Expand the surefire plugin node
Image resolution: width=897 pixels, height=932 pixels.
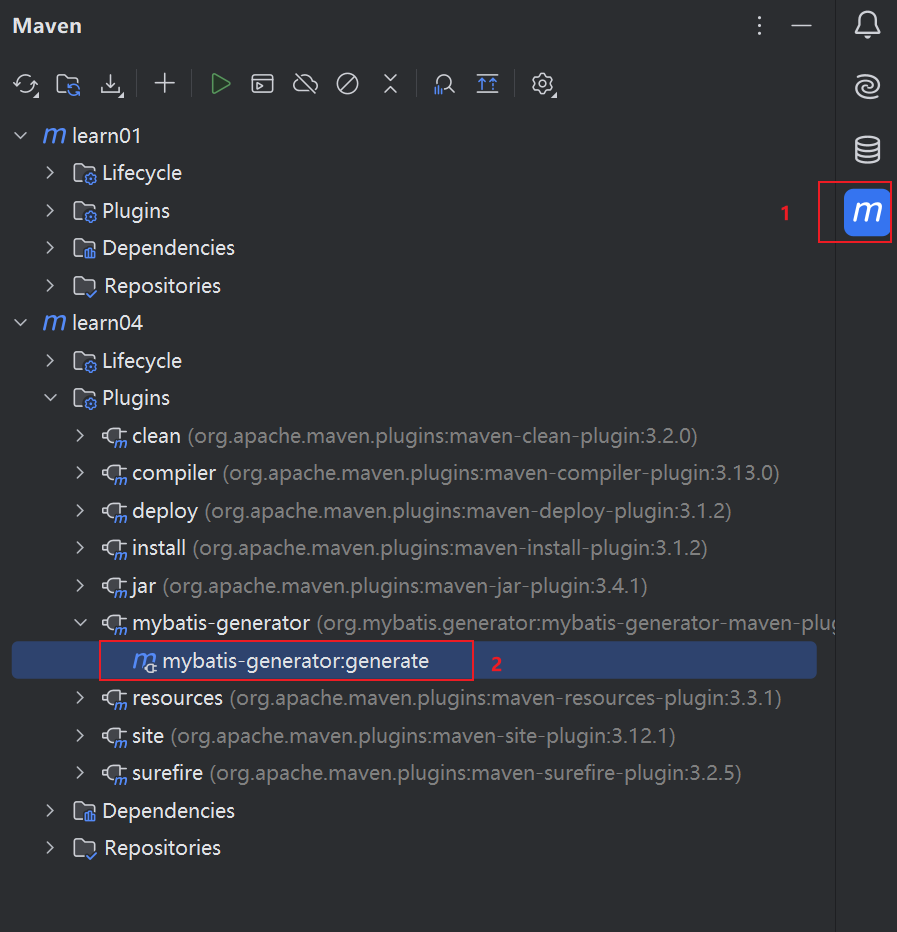click(80, 773)
